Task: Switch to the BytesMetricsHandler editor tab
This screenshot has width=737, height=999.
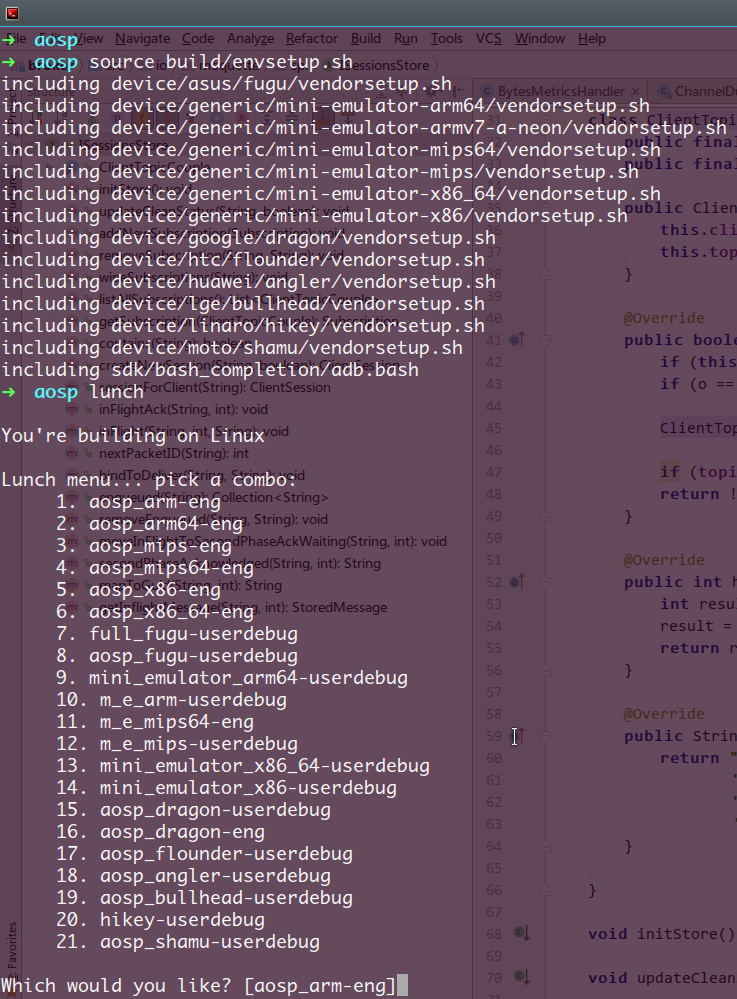Action: pos(561,91)
